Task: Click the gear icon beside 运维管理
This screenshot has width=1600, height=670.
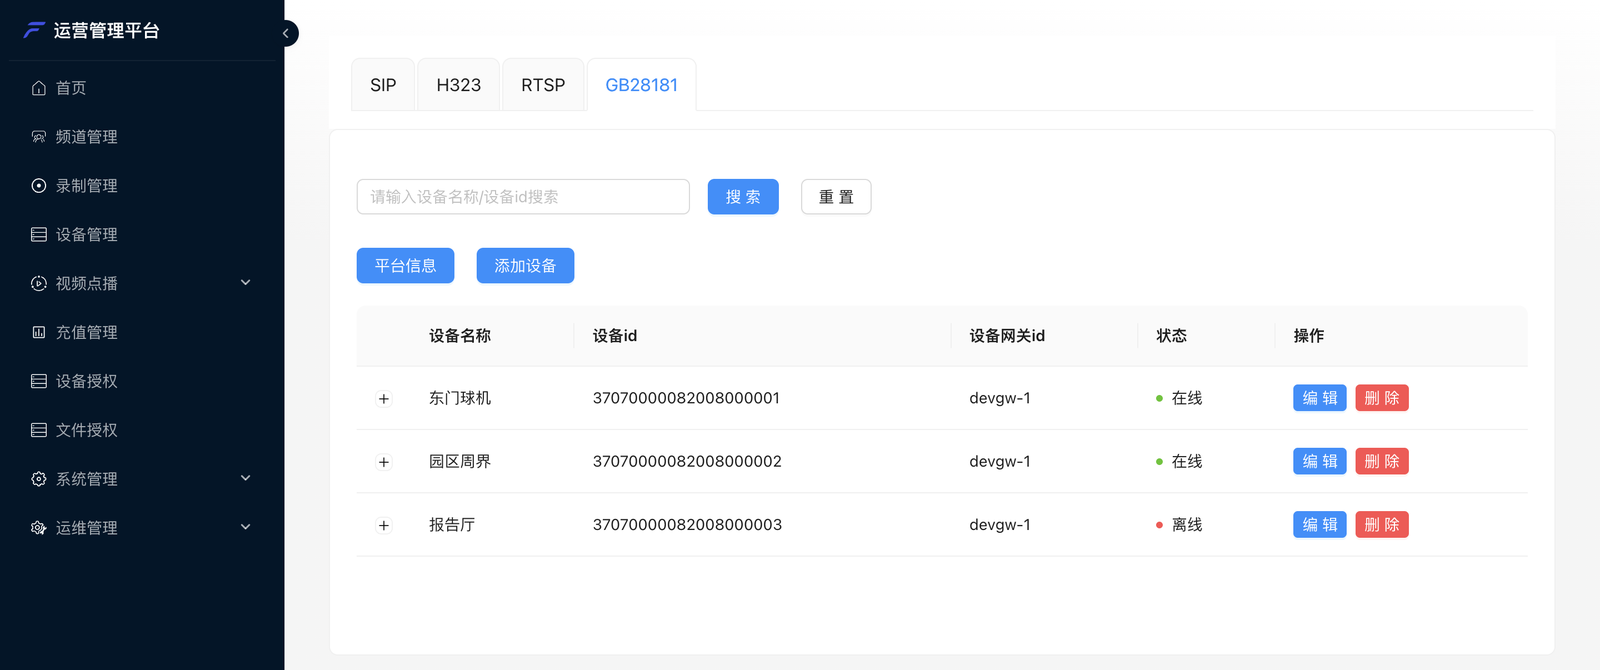Action: coord(39,528)
